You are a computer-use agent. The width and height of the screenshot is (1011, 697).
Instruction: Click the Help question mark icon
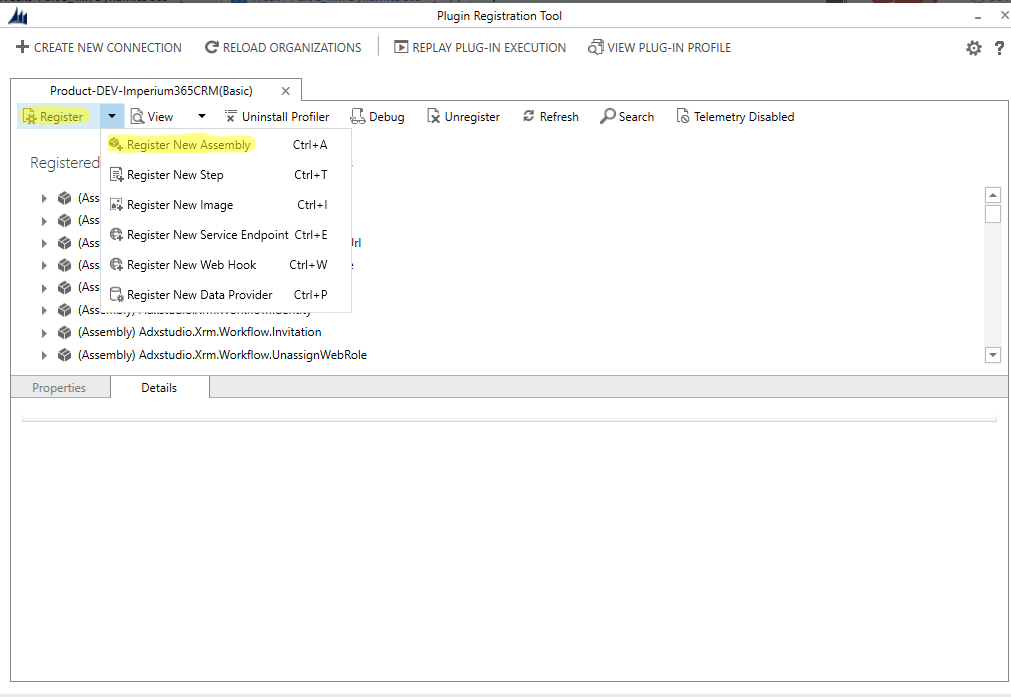coord(999,47)
